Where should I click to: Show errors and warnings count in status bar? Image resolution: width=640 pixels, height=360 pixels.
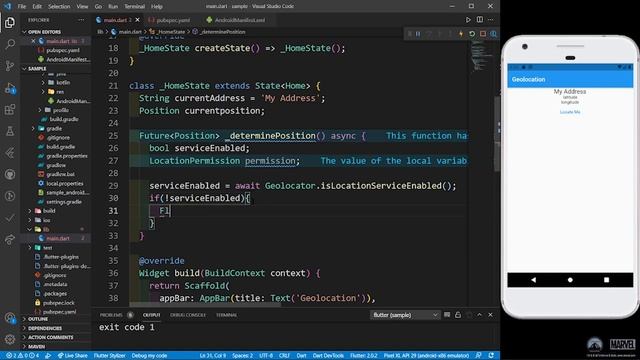pyautogui.click(x=22, y=356)
